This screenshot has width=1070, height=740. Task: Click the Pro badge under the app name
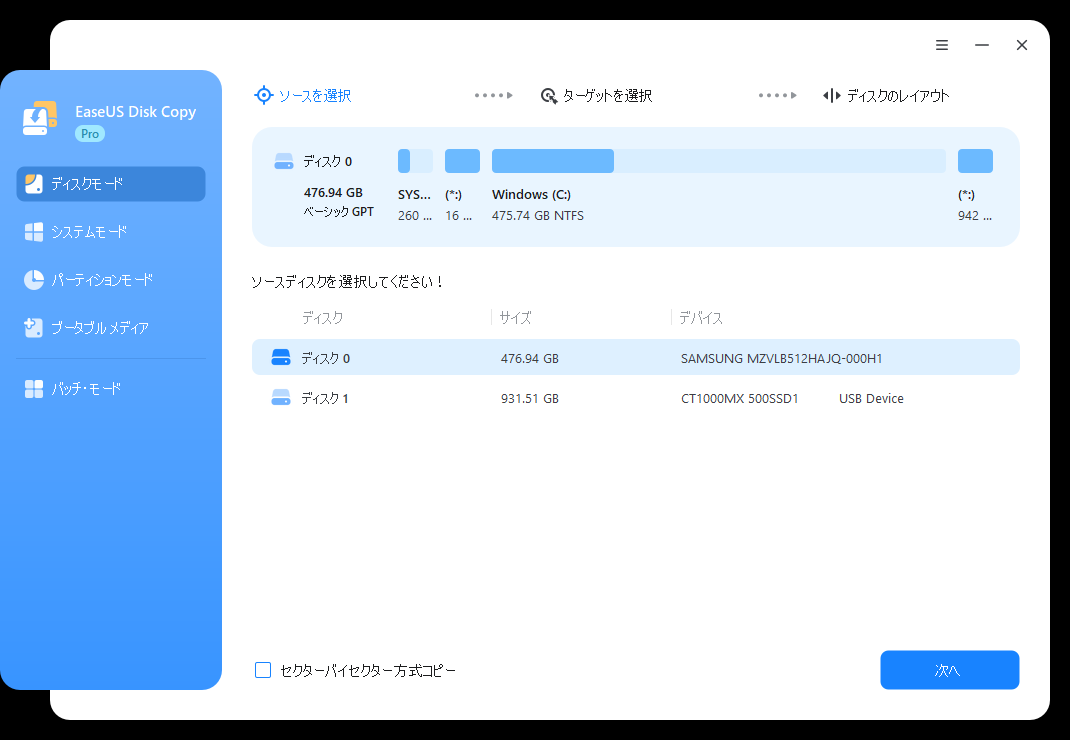90,134
